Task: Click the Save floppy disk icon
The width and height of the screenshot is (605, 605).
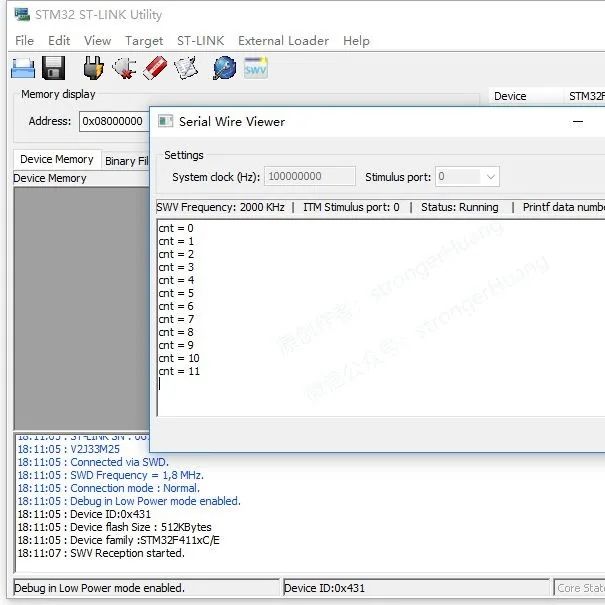Action: pos(53,68)
